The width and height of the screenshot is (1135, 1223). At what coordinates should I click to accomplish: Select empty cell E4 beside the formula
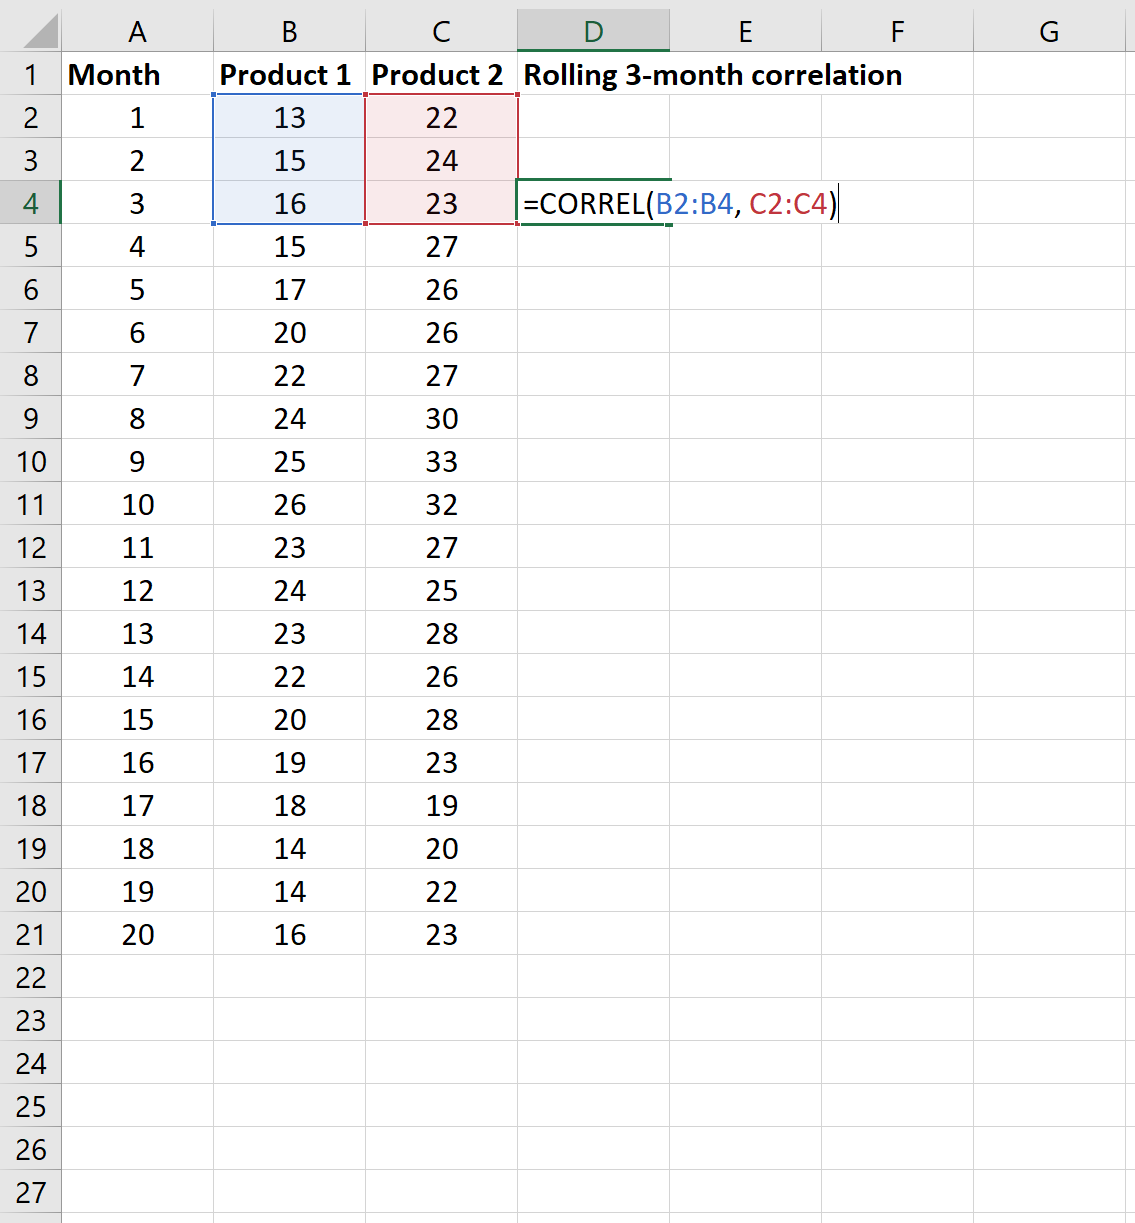[745, 203]
